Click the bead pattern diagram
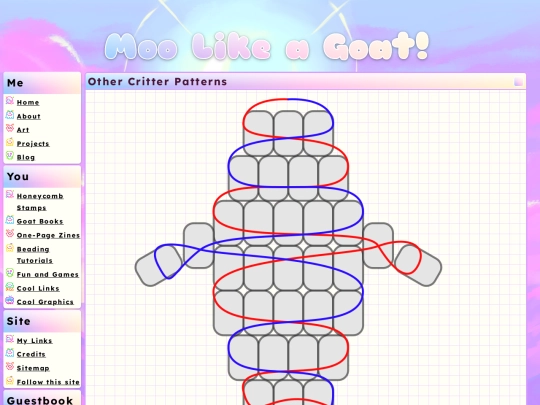This screenshot has width=540, height=405. coord(288,251)
